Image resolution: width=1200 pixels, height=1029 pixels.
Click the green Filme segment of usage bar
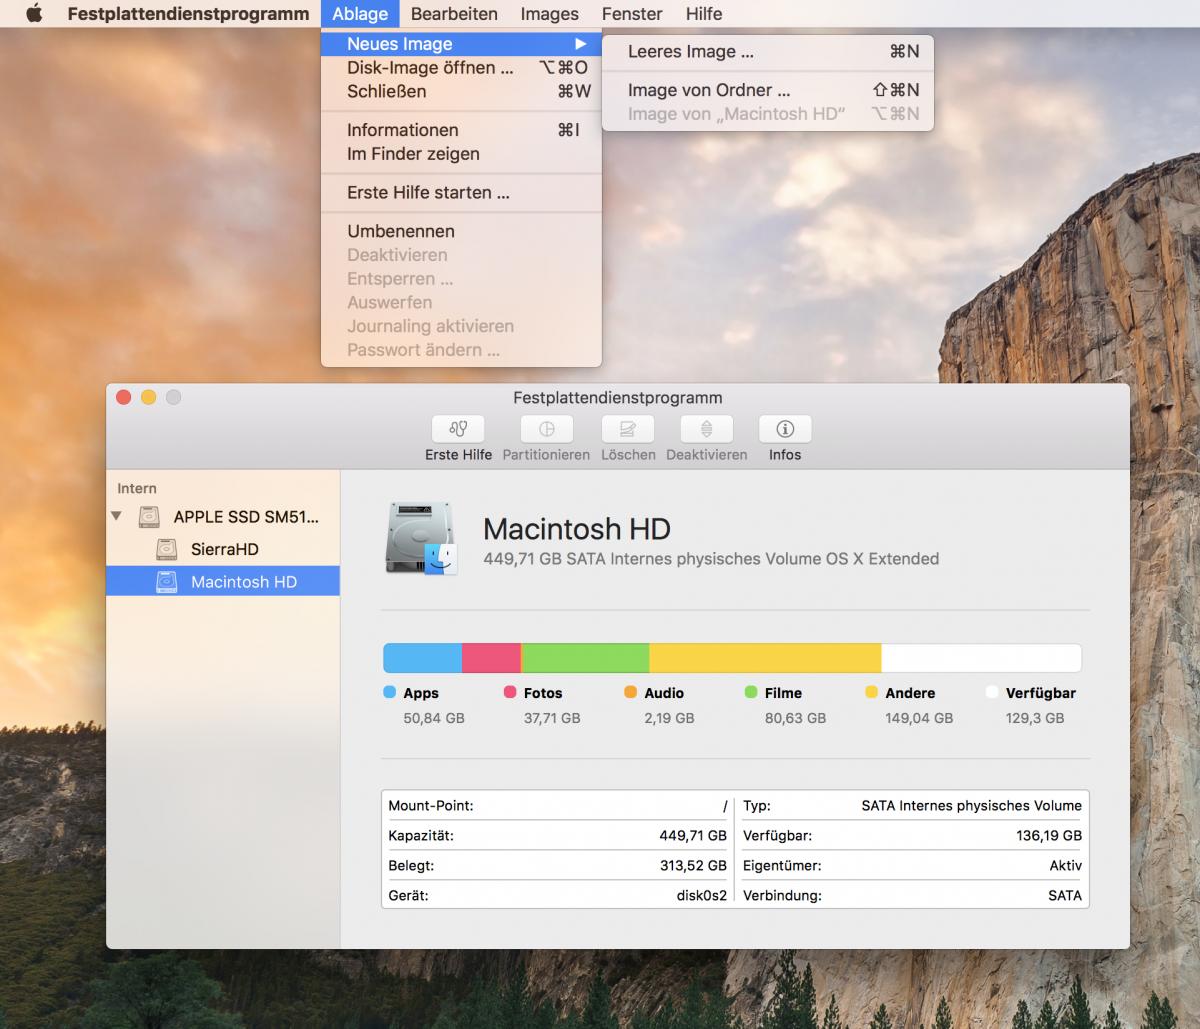[586, 658]
